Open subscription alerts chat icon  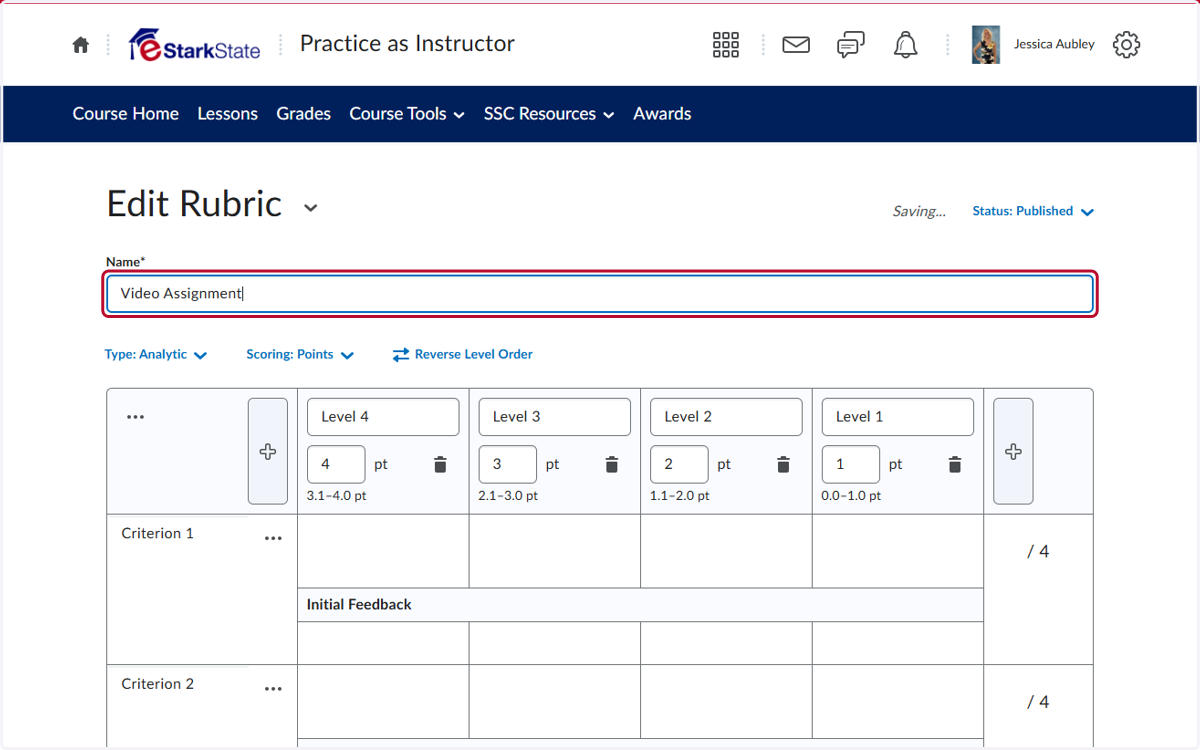(851, 45)
